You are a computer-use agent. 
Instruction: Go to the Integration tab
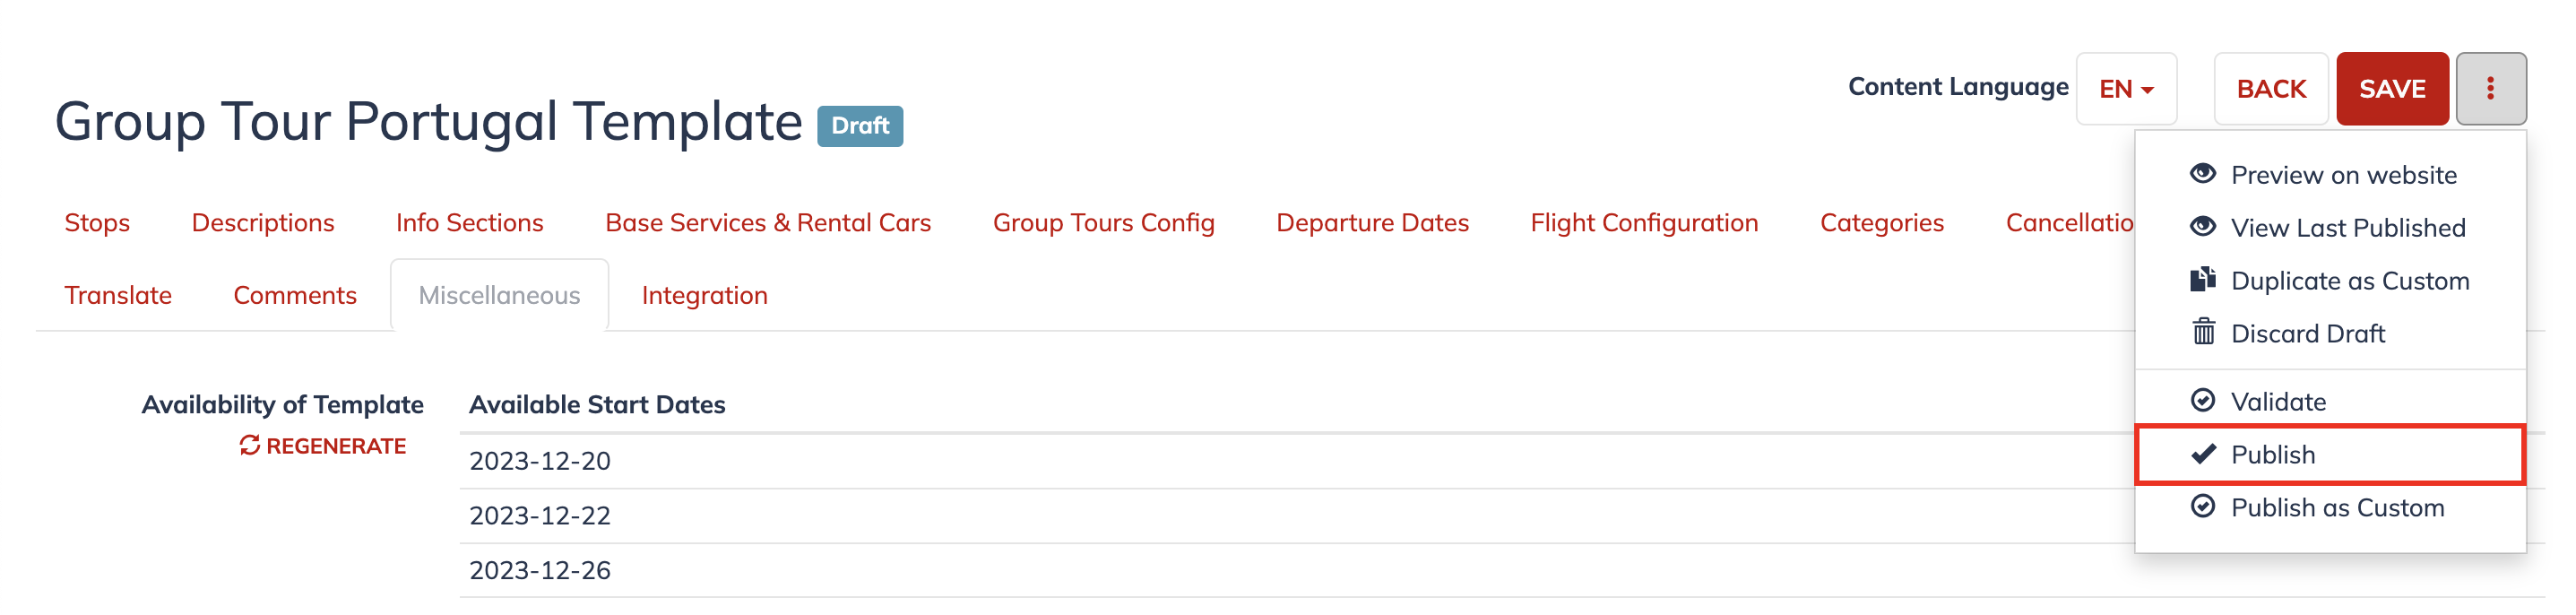click(704, 296)
